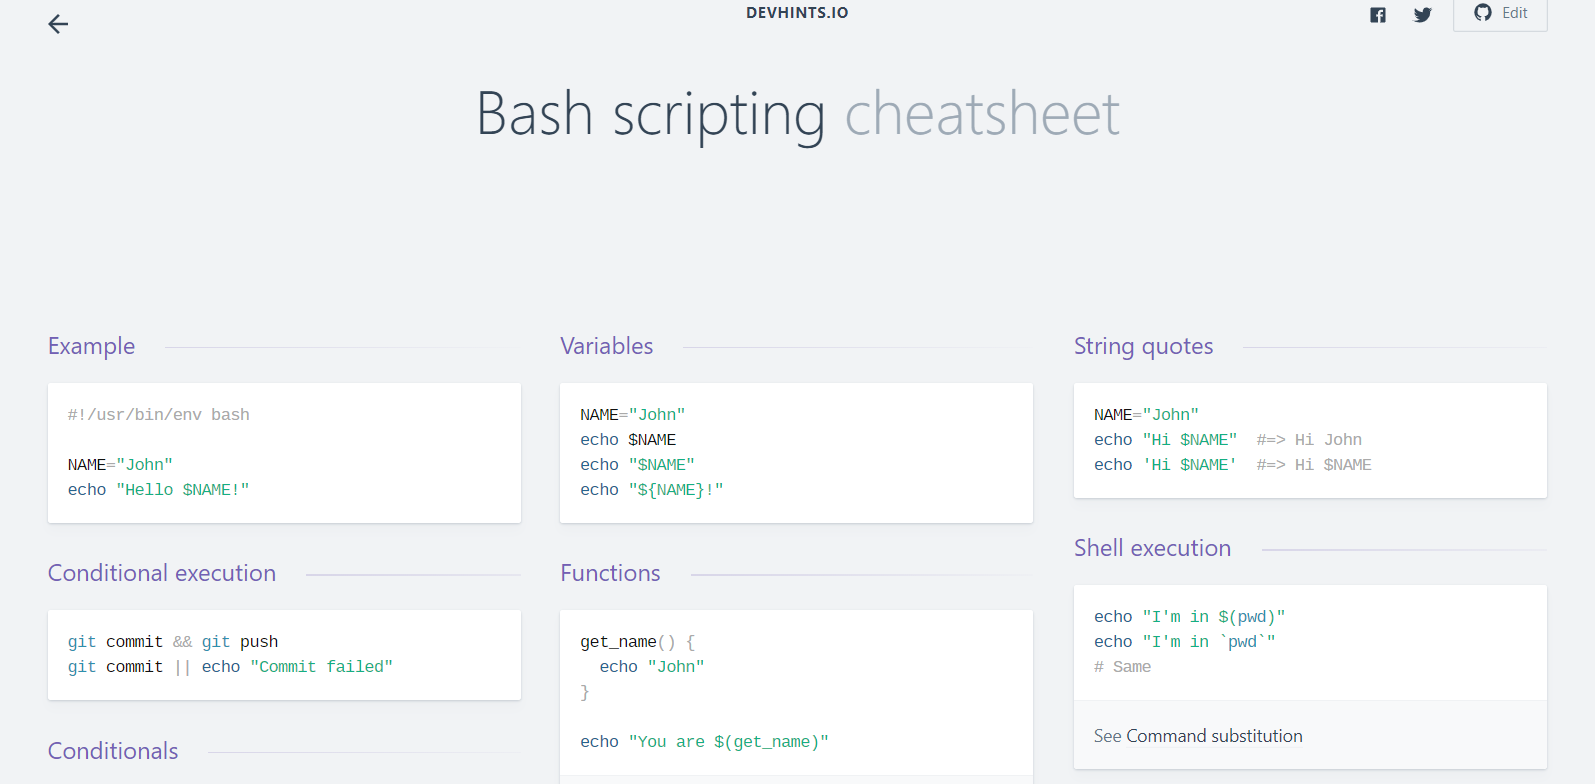
Task: Click the Shell execution section heading
Action: pyautogui.click(x=1152, y=548)
